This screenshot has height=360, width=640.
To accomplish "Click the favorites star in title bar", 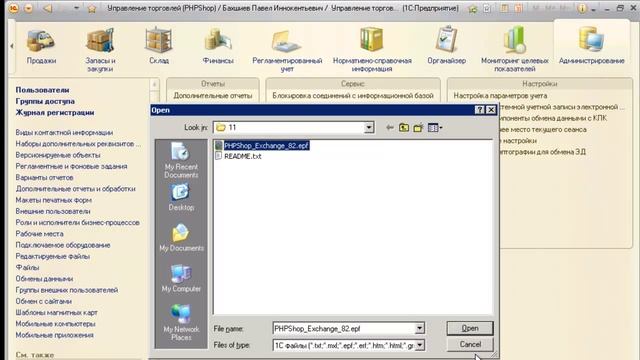I will coord(91,9).
